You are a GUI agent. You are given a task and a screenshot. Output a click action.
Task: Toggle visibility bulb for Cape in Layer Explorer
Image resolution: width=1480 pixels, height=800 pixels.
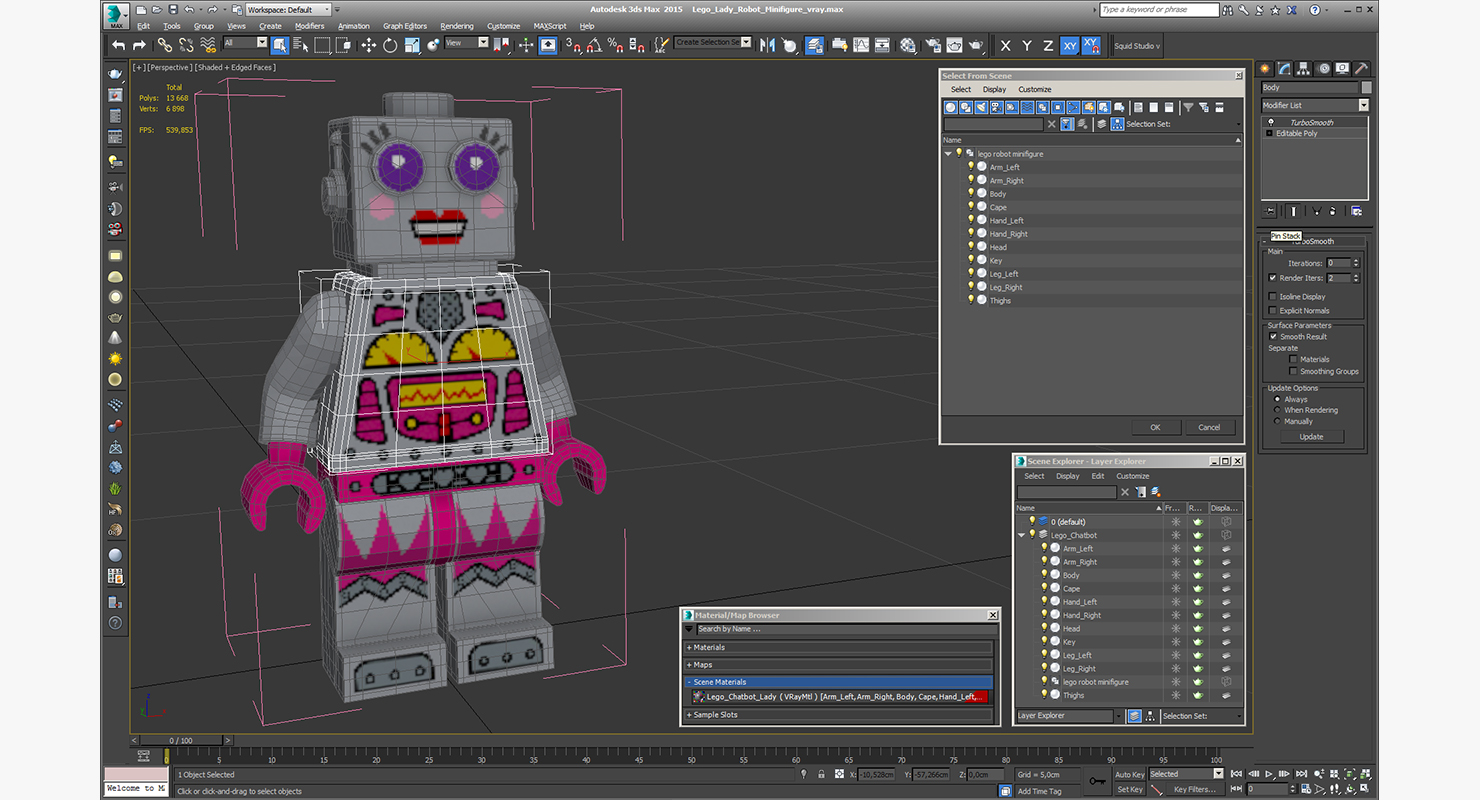pos(1045,588)
